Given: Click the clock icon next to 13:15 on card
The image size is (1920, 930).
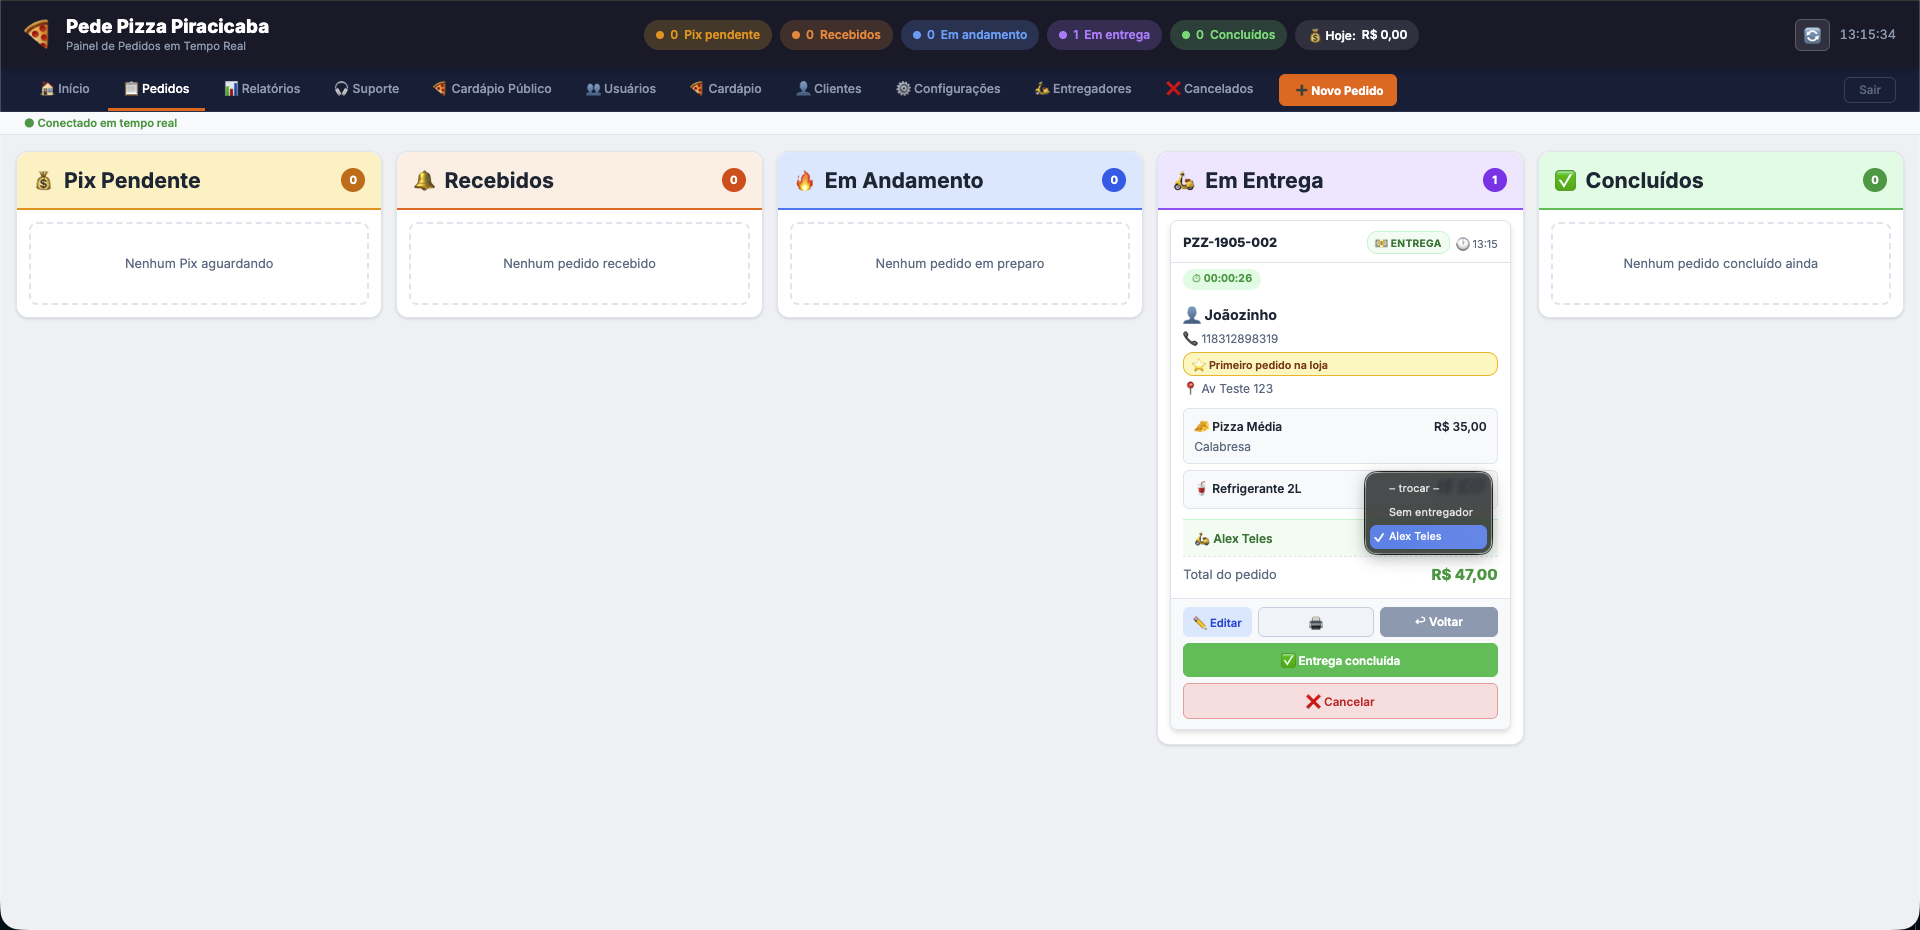Looking at the screenshot, I should click(1463, 244).
